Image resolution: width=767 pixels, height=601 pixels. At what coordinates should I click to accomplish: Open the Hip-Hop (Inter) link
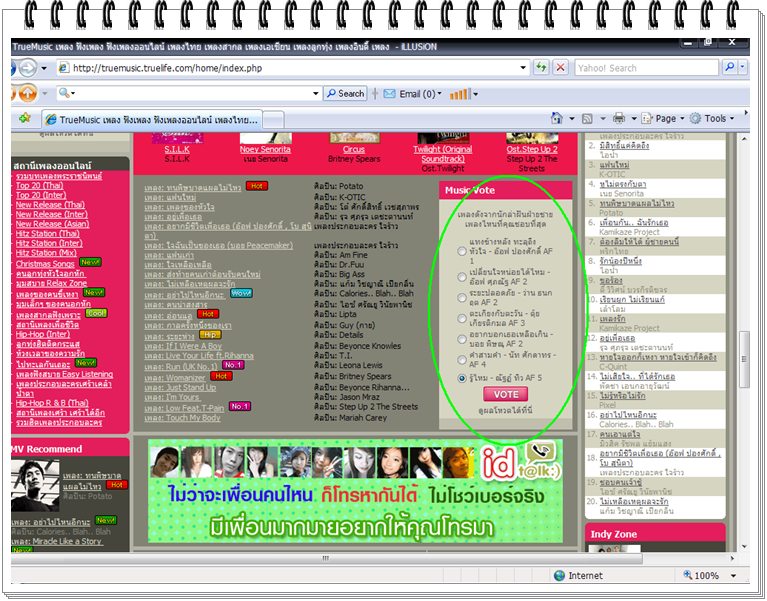[43, 334]
